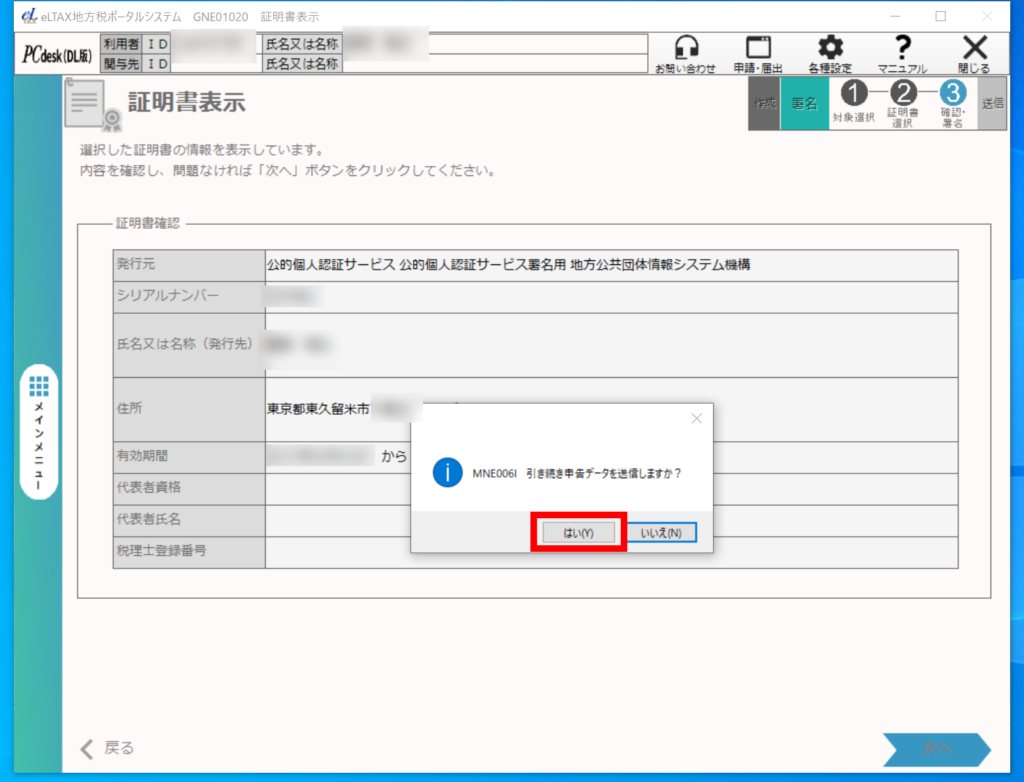
Task: Switch to the 署名 stage tab
Action: [x=804, y=103]
